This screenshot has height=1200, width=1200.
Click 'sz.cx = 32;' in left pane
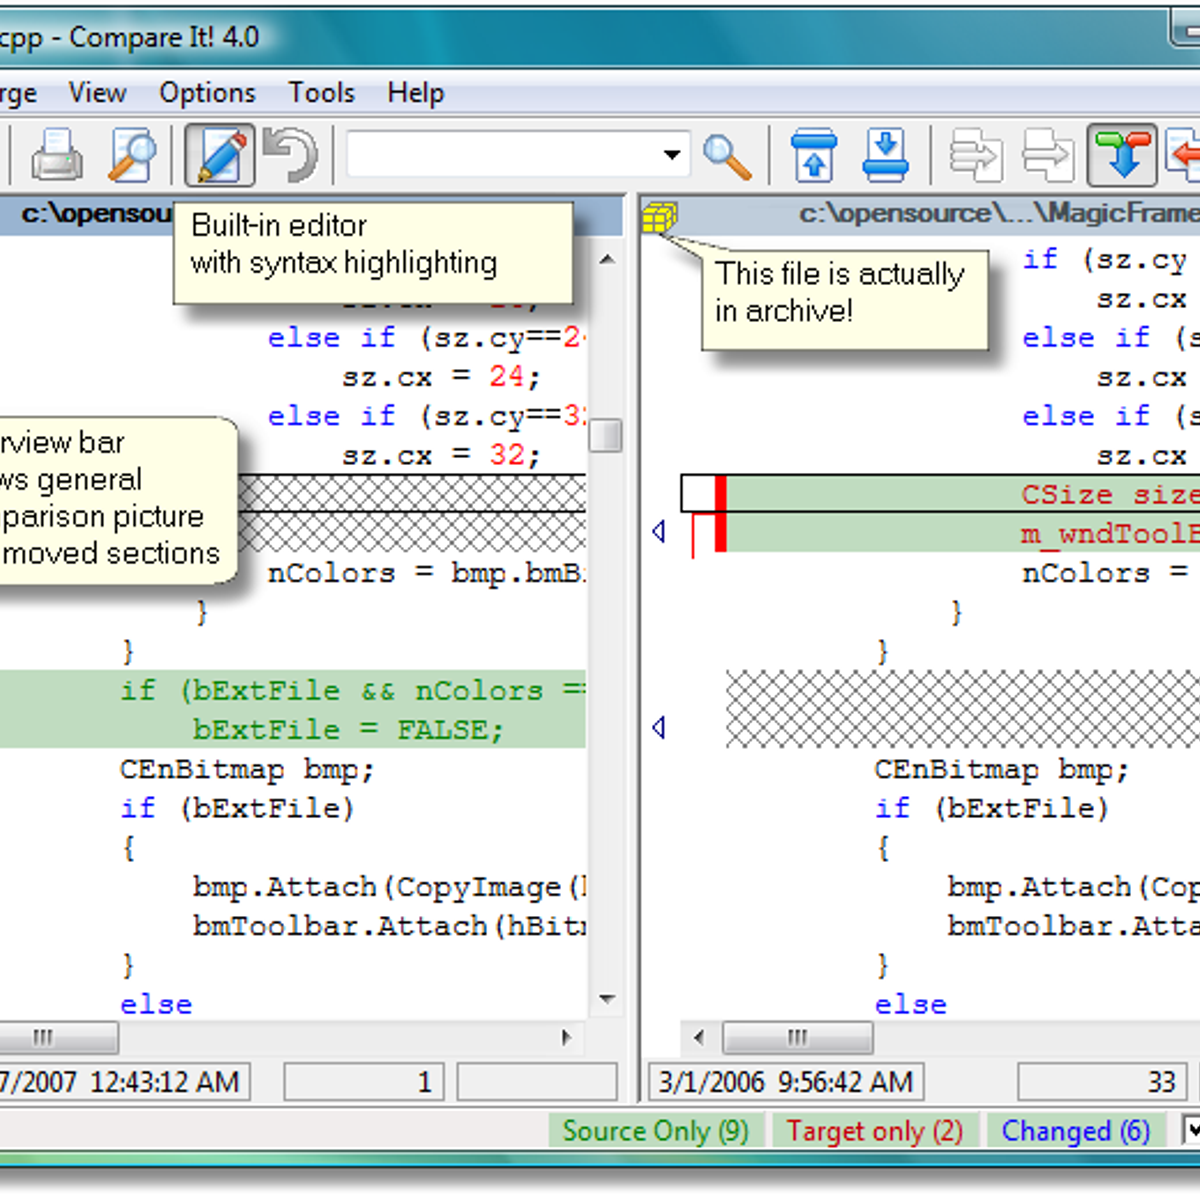pos(441,455)
